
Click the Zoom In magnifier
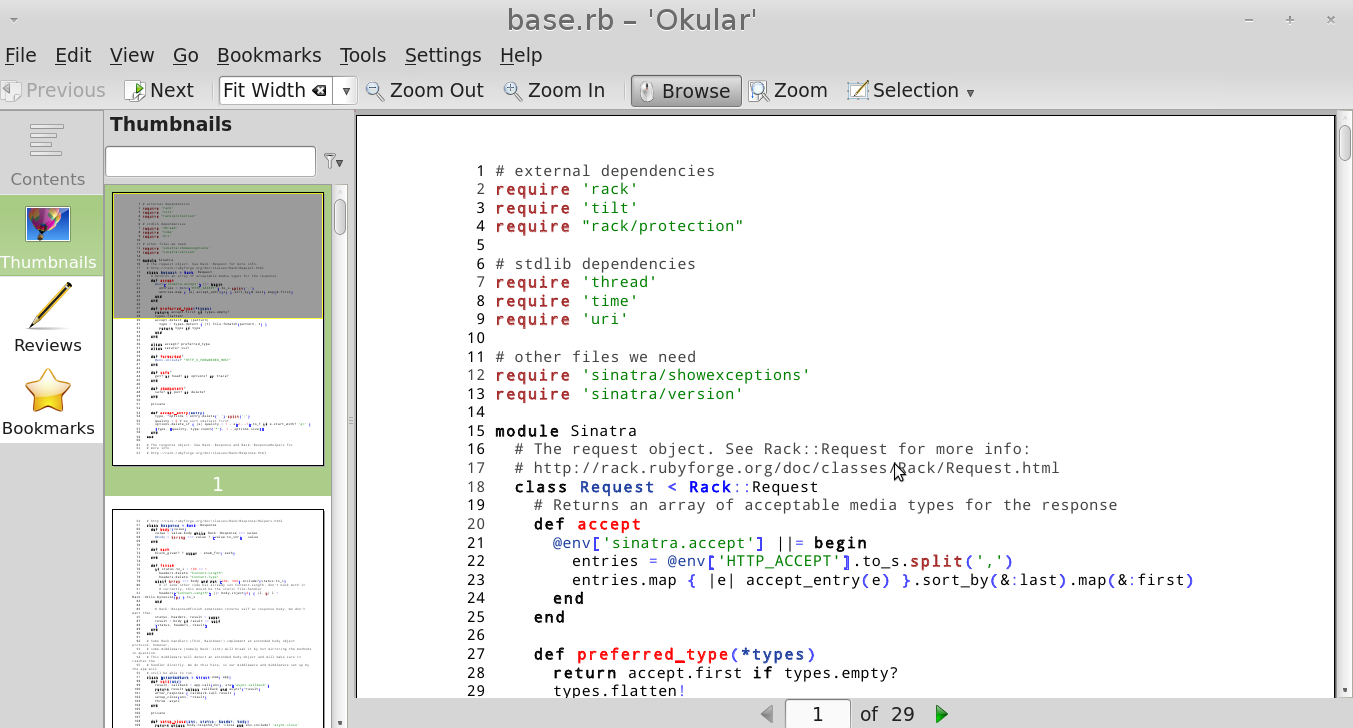554,91
